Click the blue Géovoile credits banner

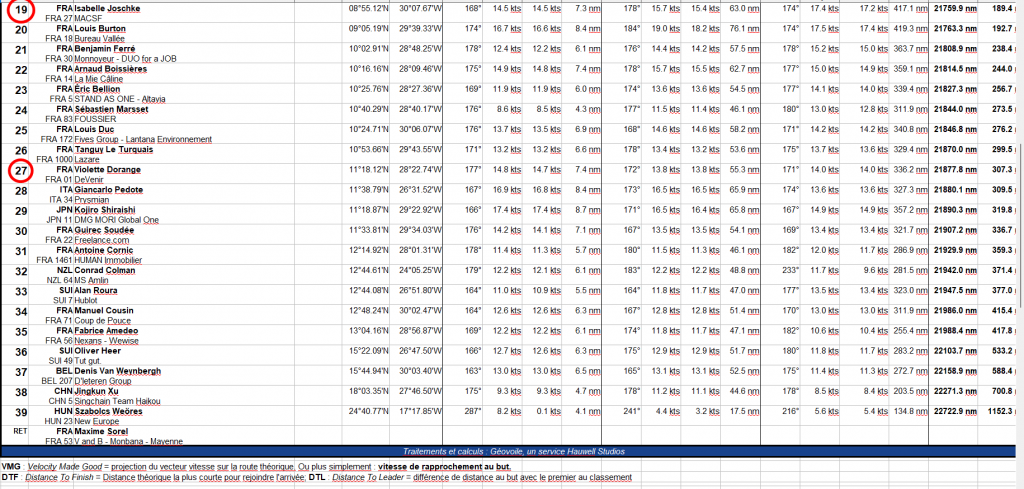tap(512, 451)
